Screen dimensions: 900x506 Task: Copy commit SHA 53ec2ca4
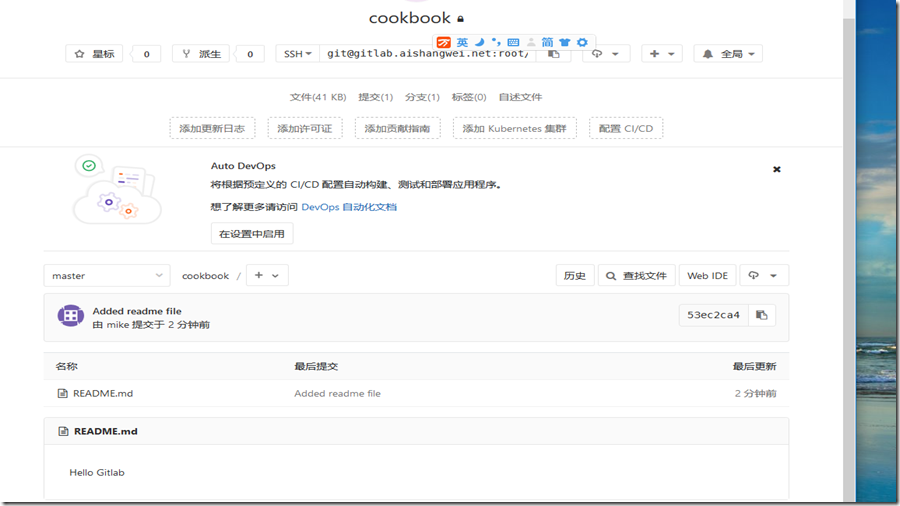761,315
